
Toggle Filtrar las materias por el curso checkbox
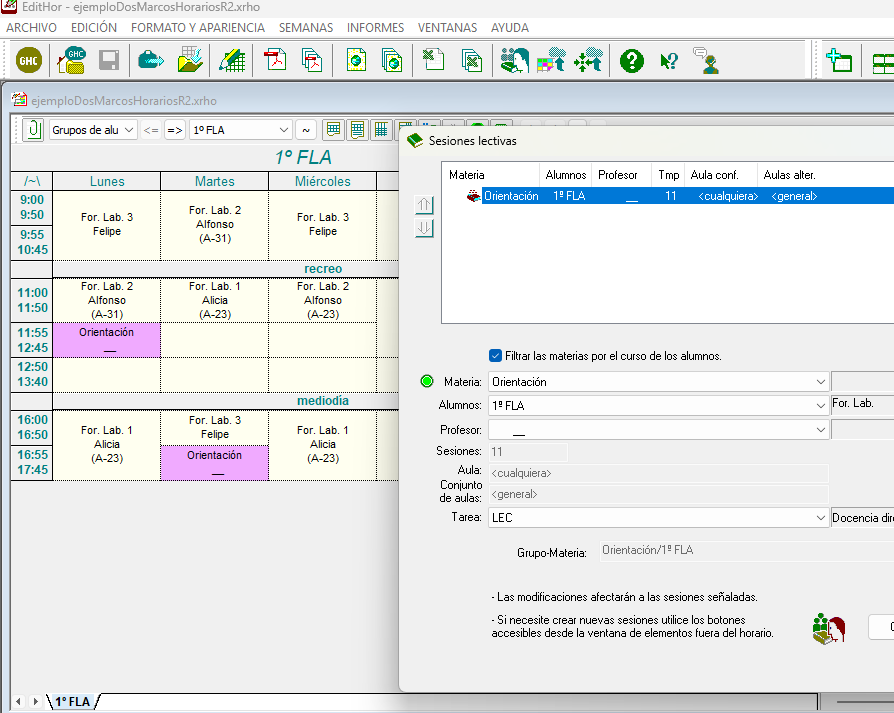(495, 356)
